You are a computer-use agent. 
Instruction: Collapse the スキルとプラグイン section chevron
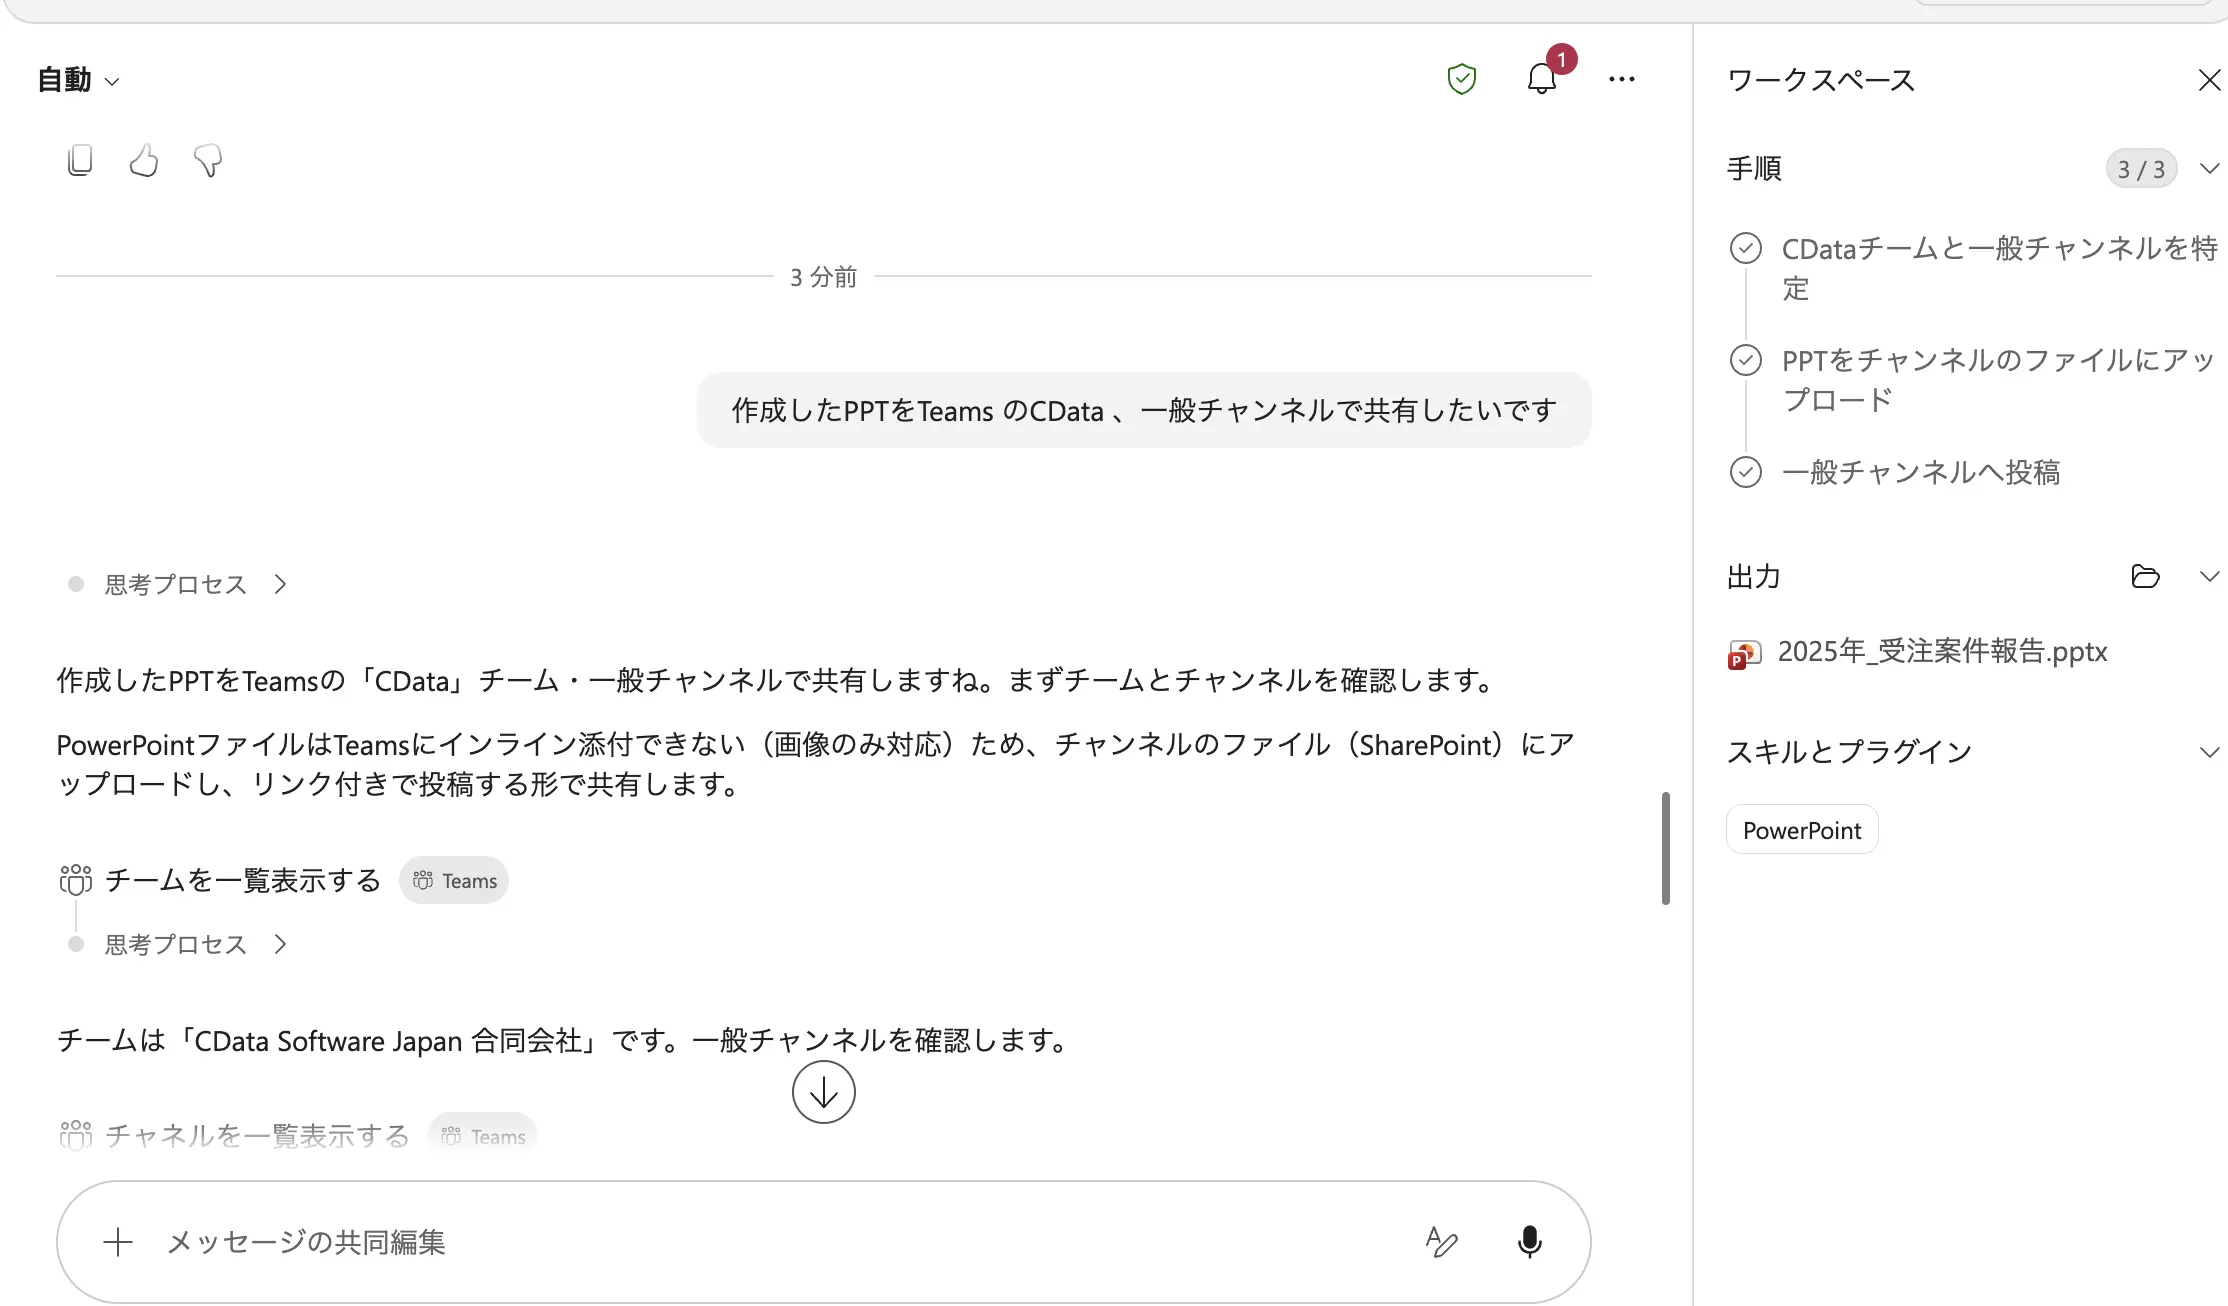point(2210,752)
